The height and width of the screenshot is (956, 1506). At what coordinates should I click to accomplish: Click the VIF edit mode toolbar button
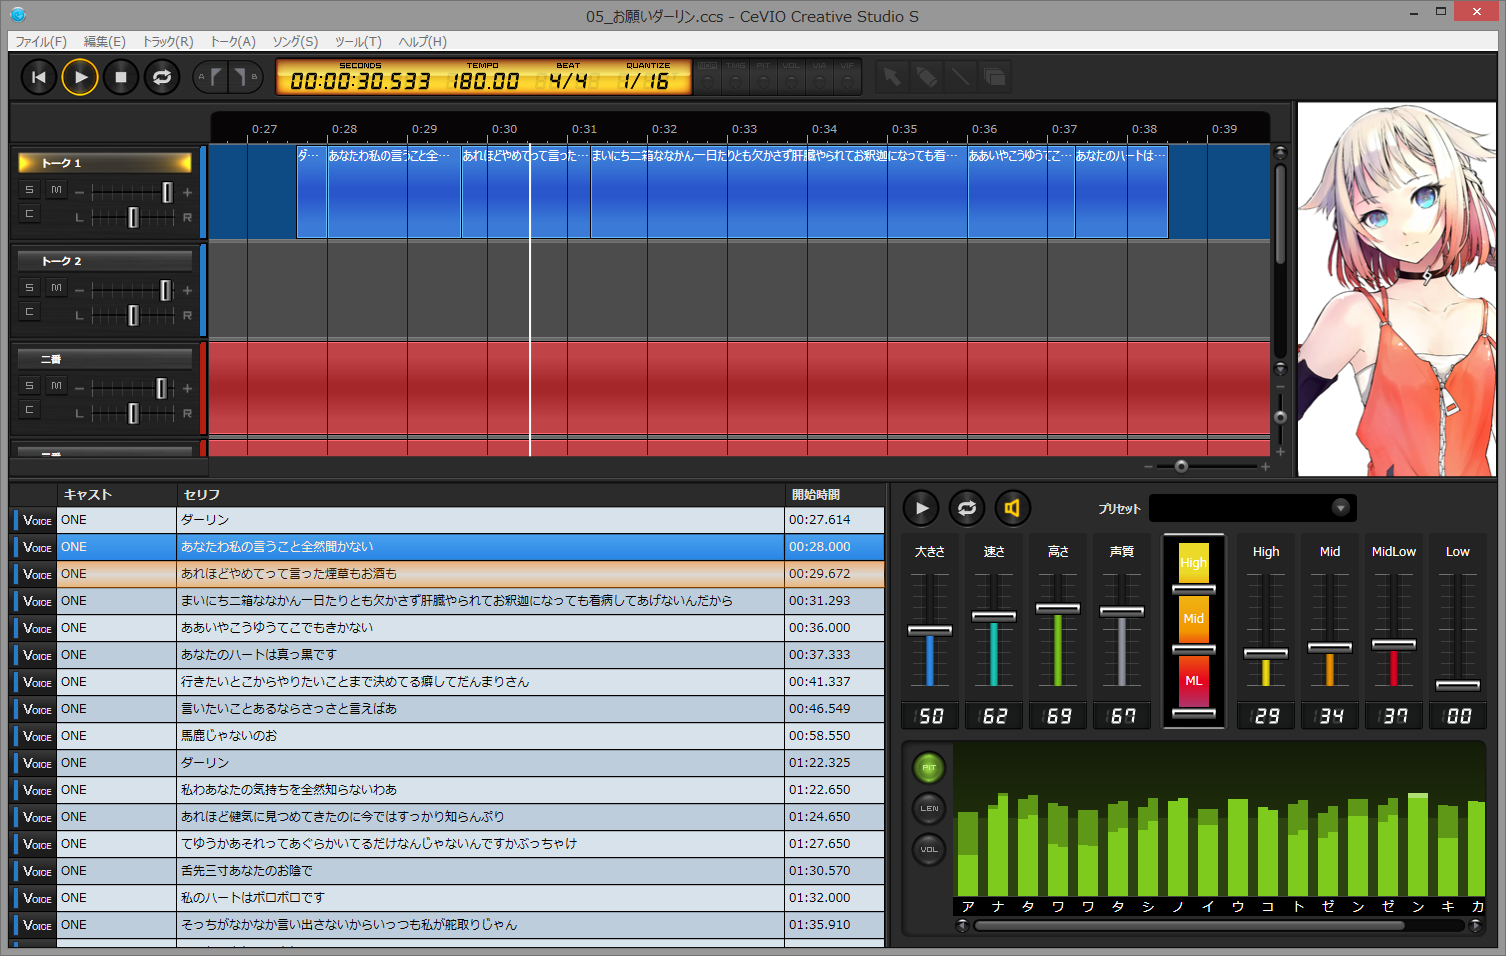(848, 77)
